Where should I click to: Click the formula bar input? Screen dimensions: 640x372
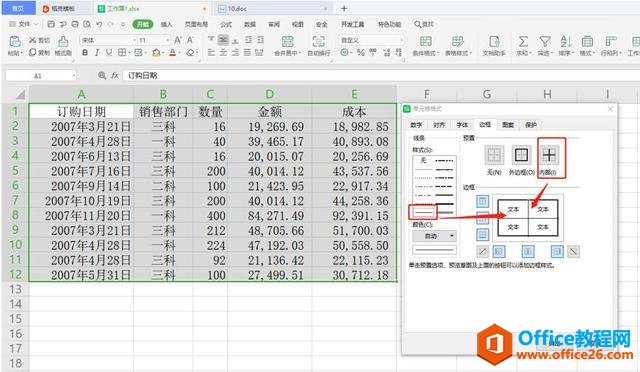pyautogui.click(x=380, y=76)
